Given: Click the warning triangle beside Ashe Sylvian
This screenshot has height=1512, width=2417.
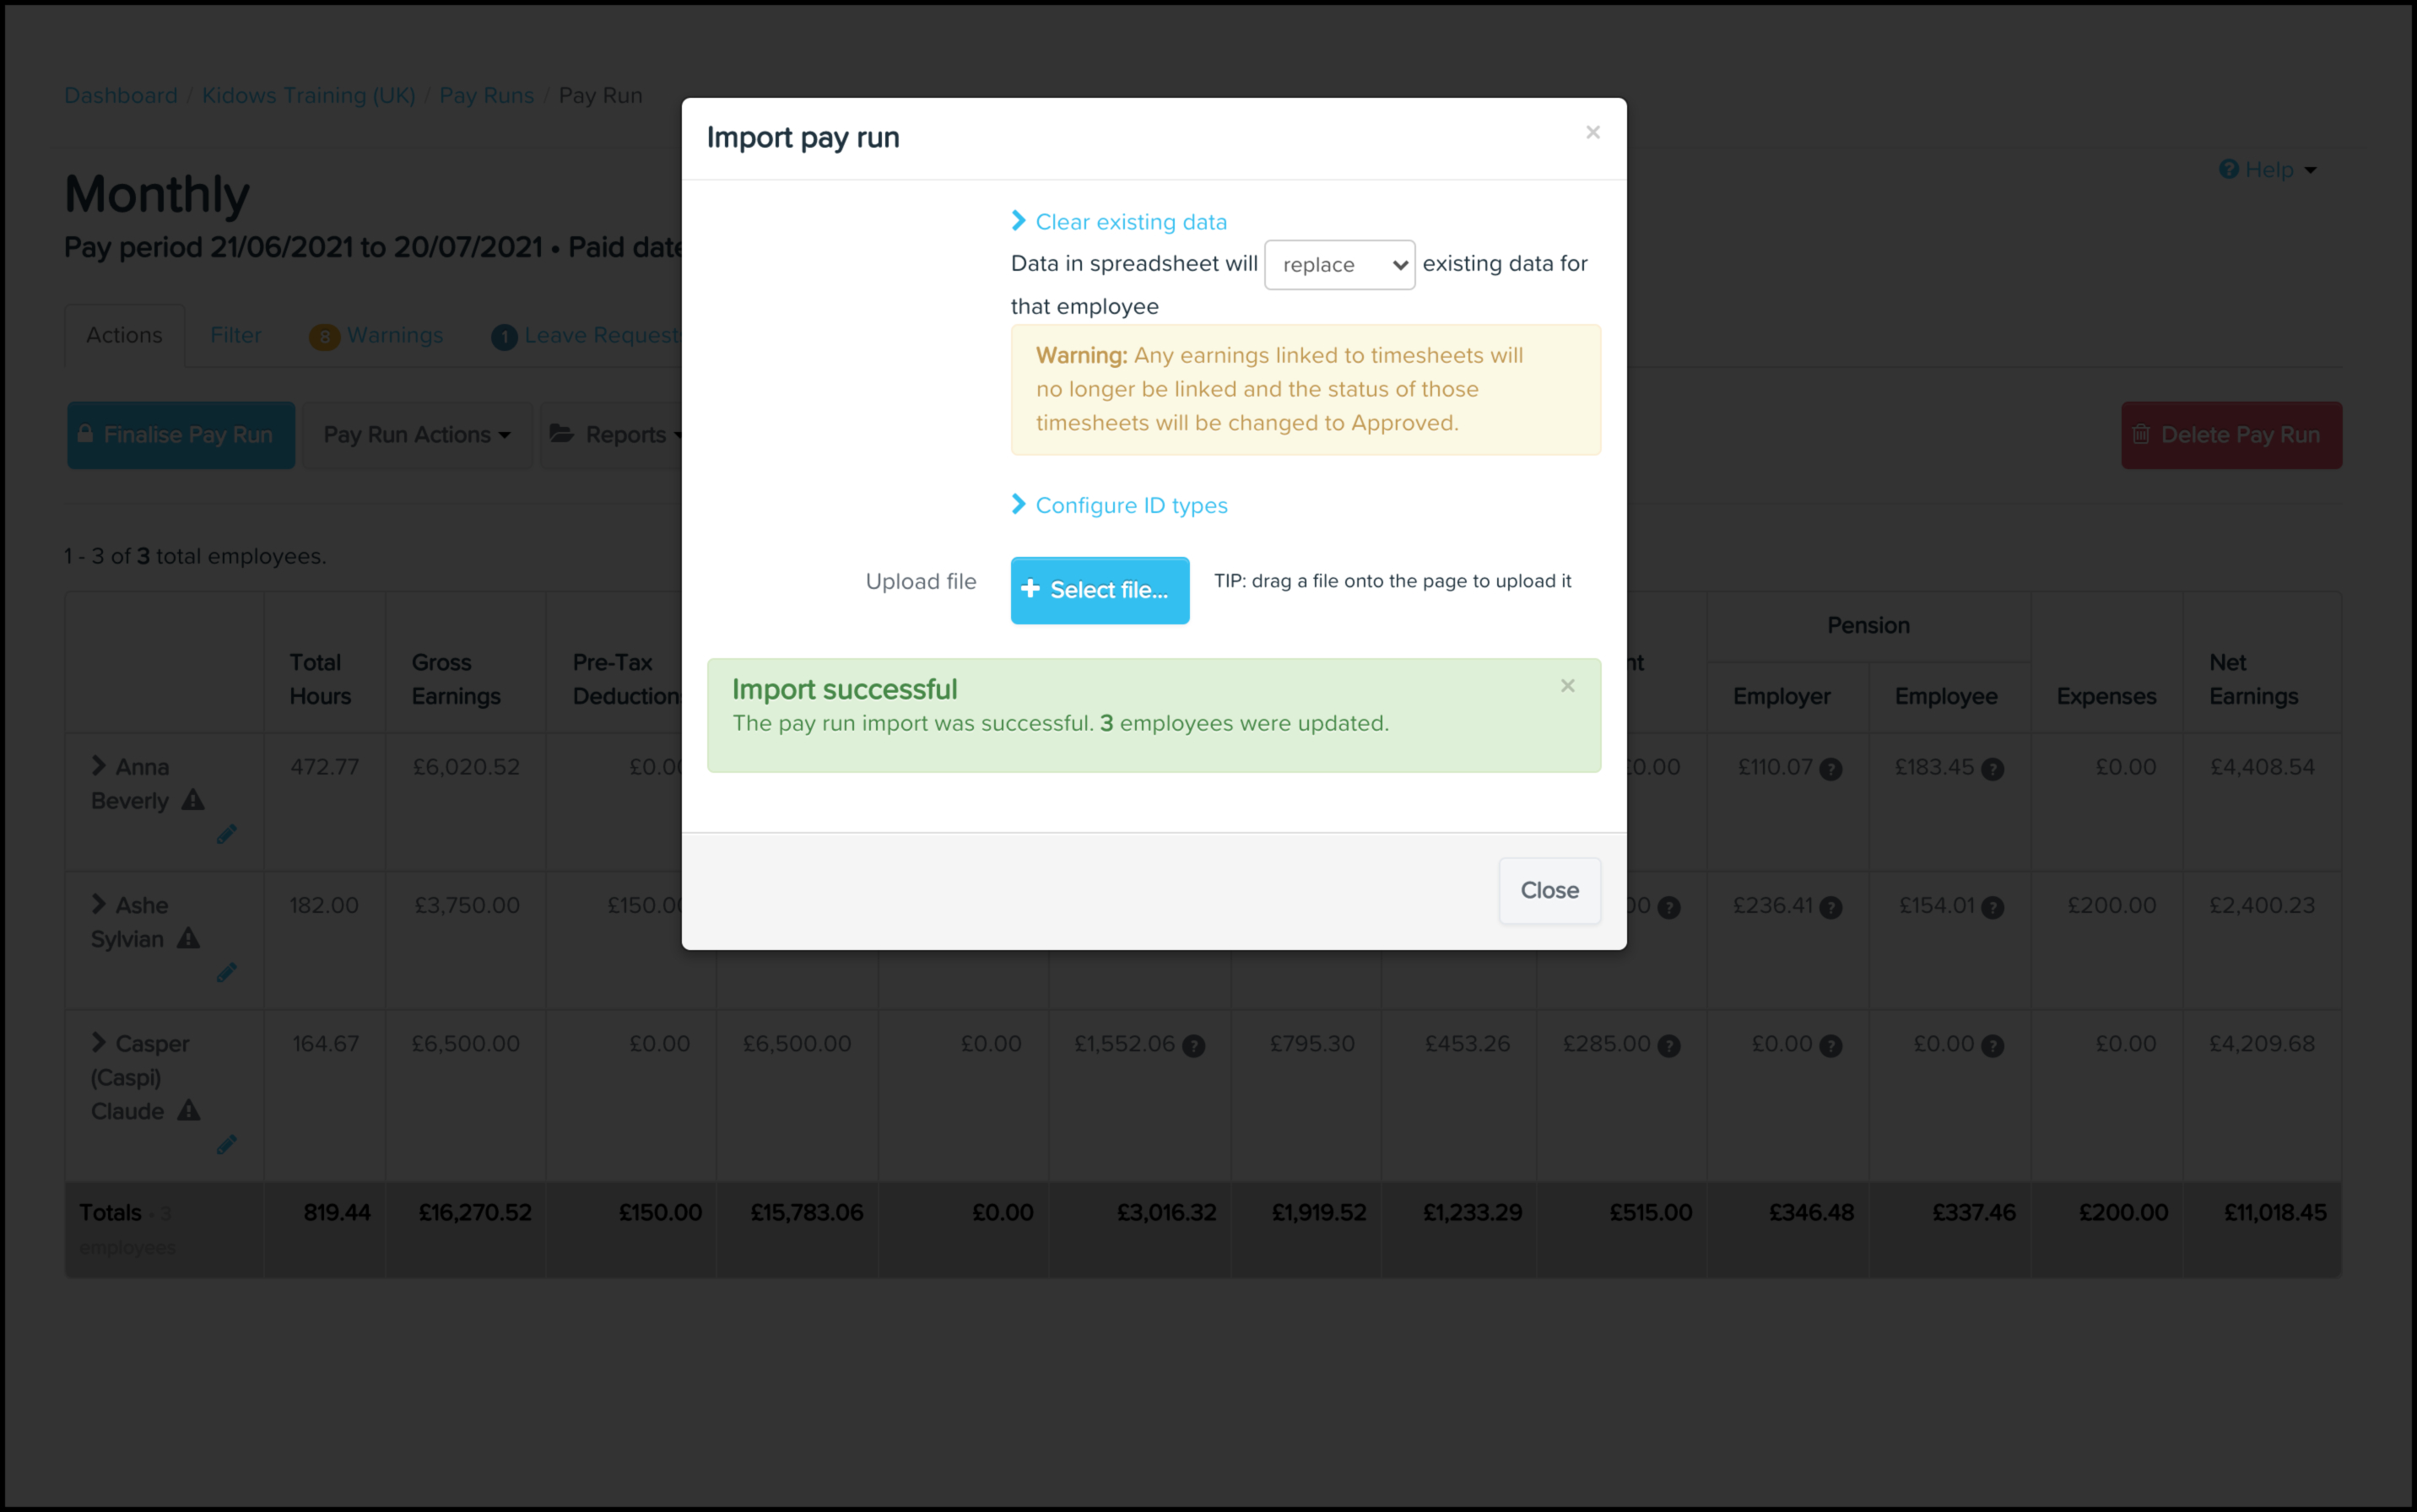Looking at the screenshot, I should (x=188, y=938).
